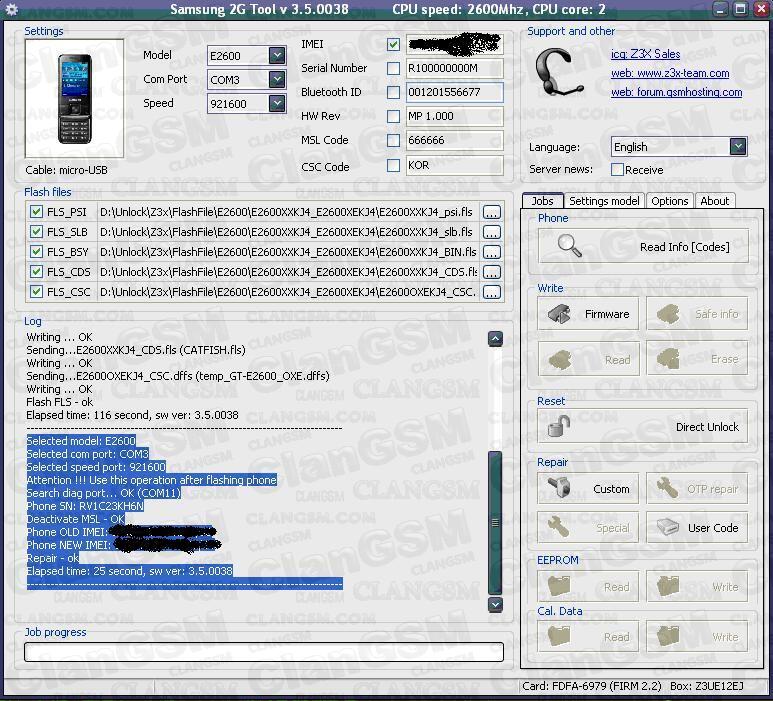The height and width of the screenshot is (701, 773).
Task: Switch to the Options tab
Action: coord(669,201)
